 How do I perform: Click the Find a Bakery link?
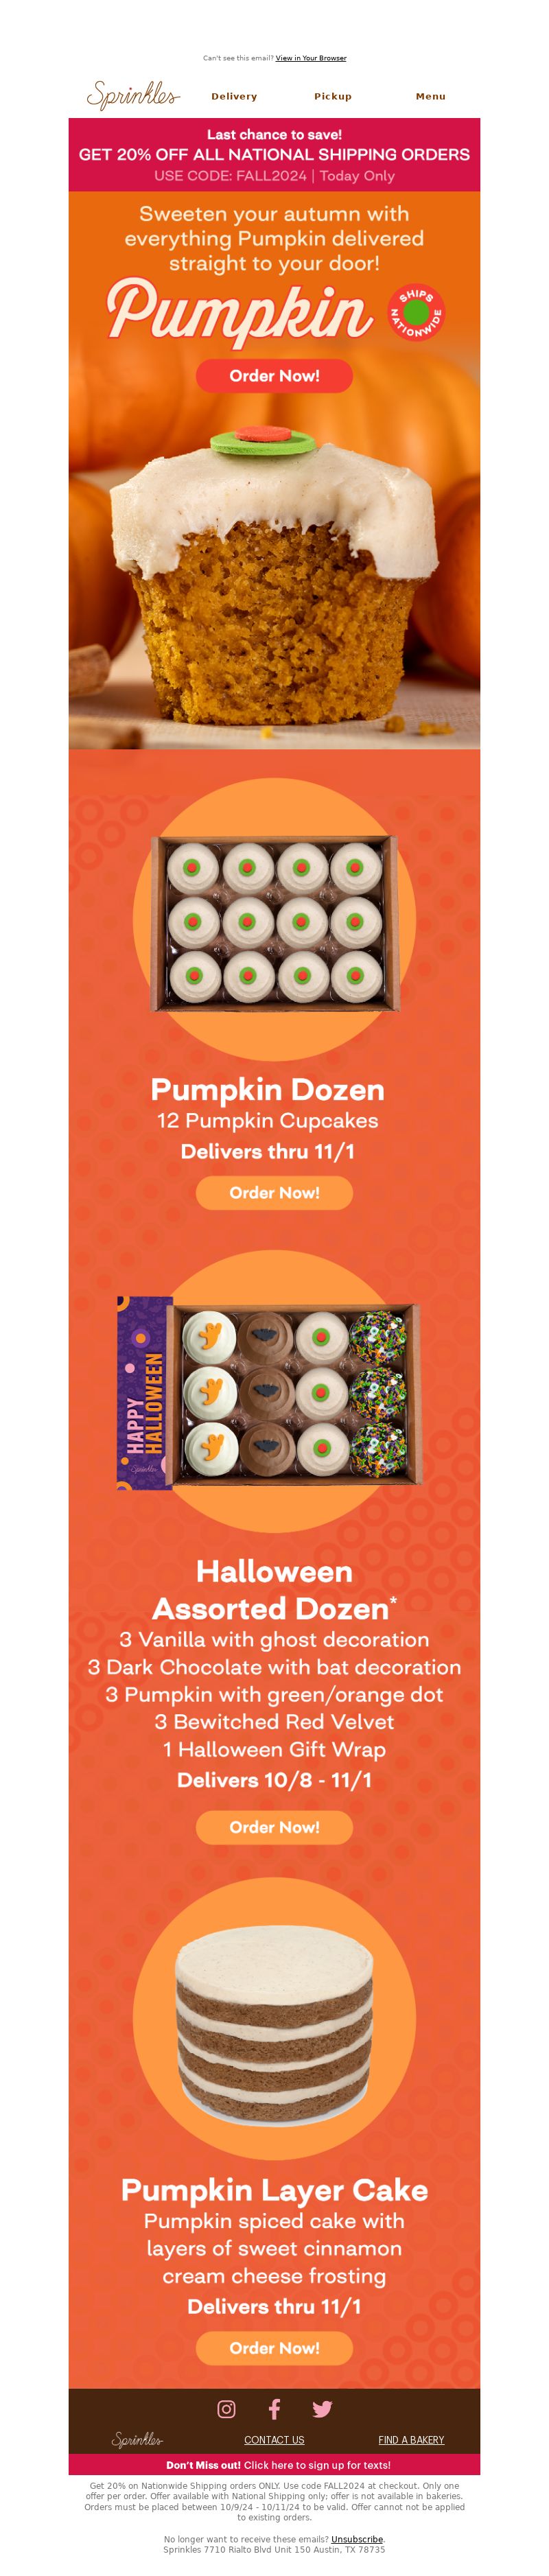coord(411,2440)
